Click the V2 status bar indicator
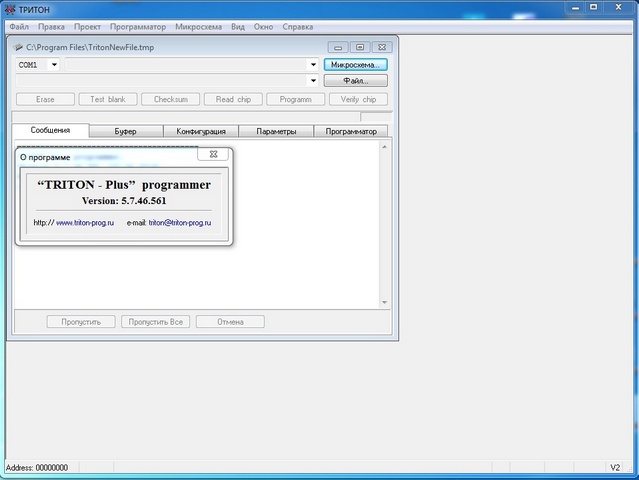This screenshot has height=480, width=639. coord(615,468)
